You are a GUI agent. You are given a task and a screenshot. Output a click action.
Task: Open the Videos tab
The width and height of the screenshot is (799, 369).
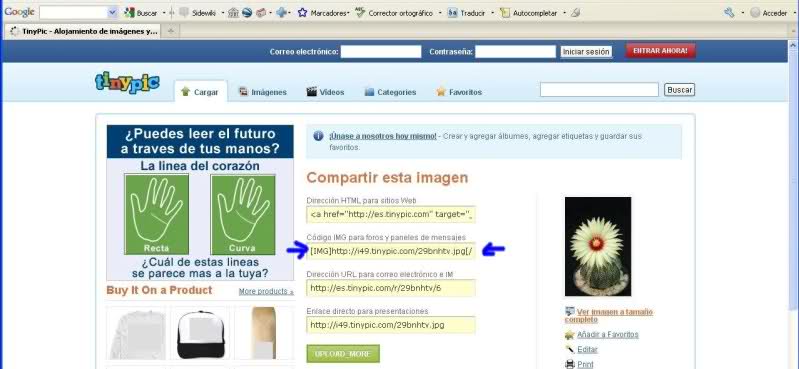tap(325, 92)
